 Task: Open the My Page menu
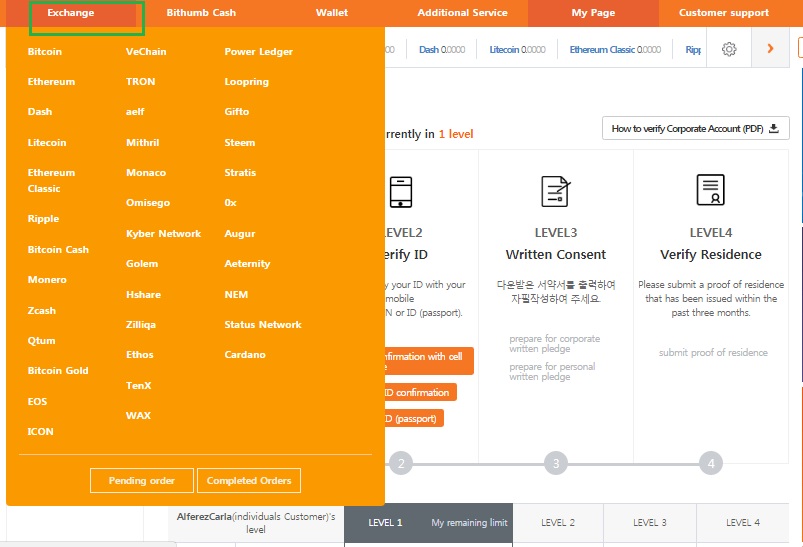tap(593, 13)
